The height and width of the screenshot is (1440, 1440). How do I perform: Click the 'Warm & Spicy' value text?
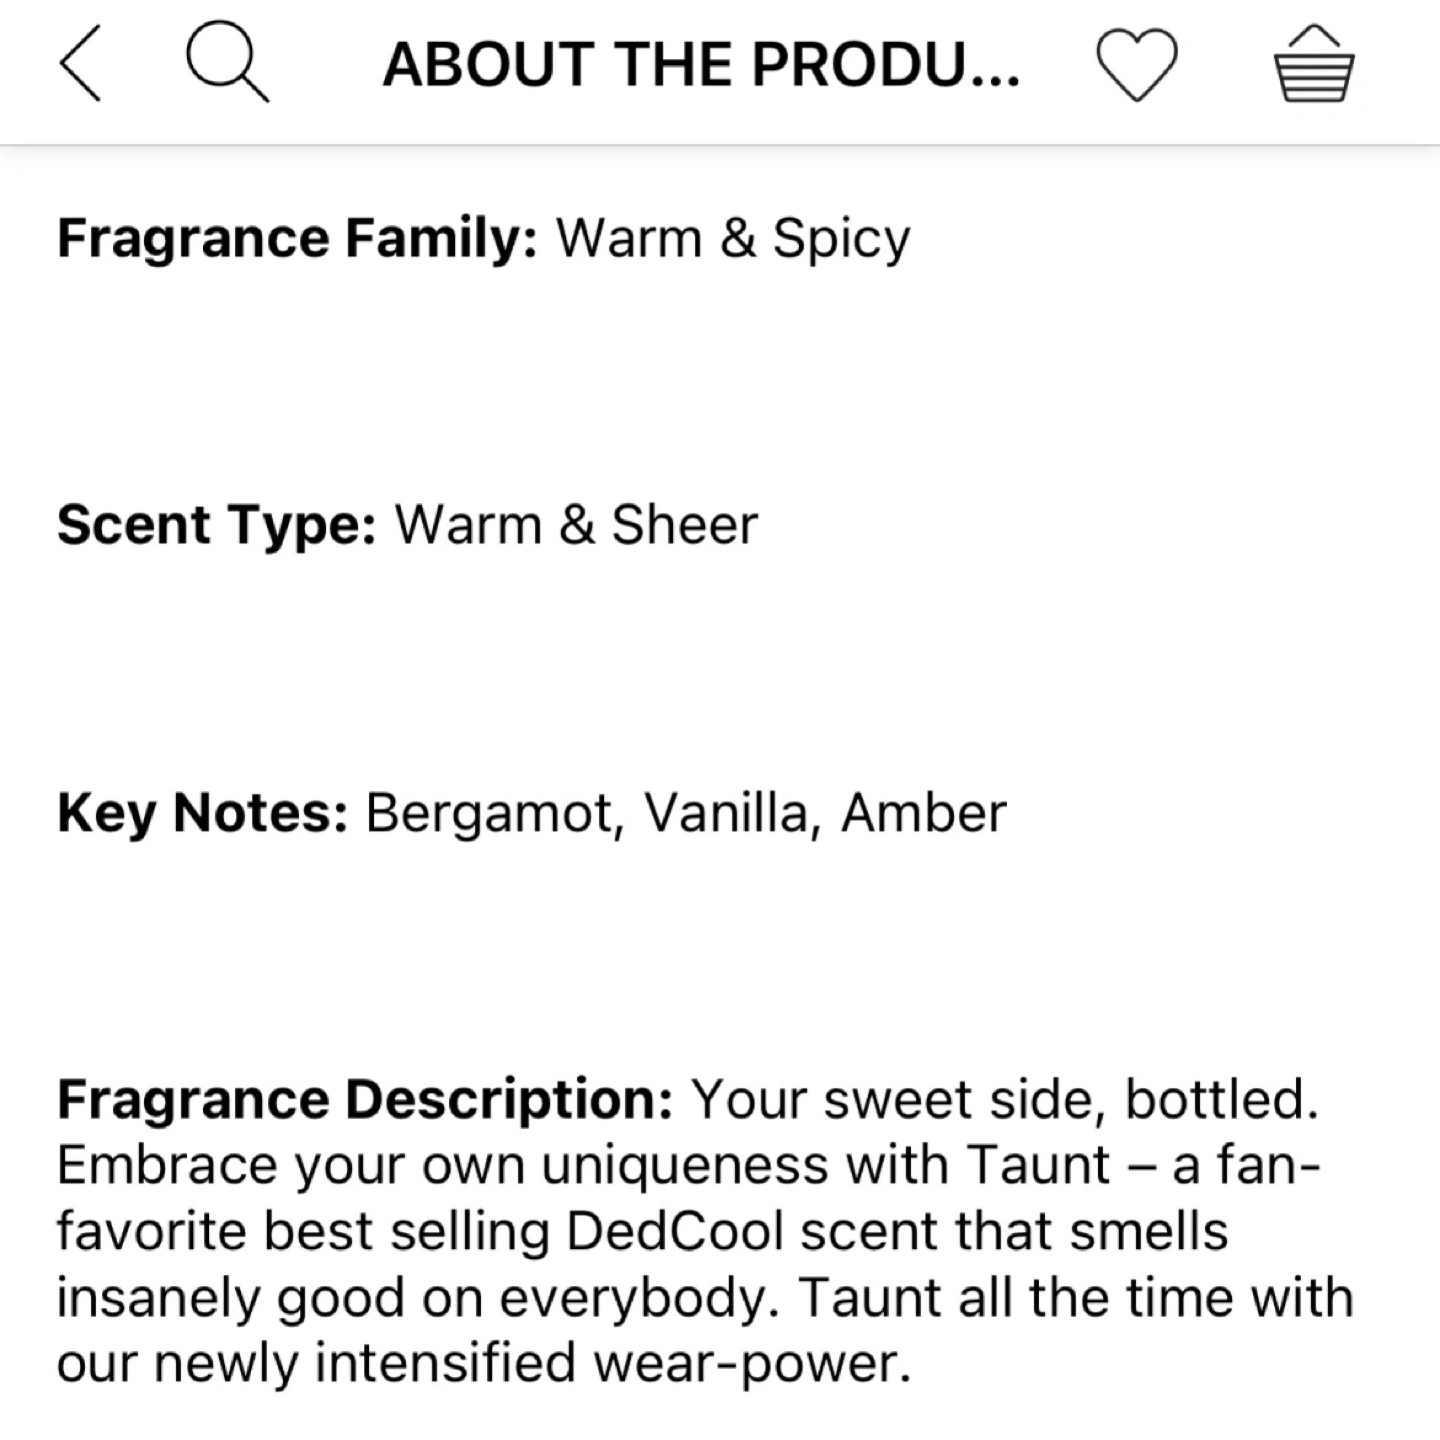[x=733, y=239]
